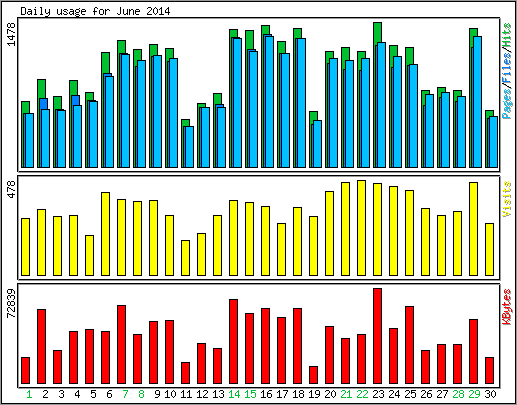Image resolution: width=517 pixels, height=405 pixels.
Task: Click day label 19 on the x-axis
Action: pyautogui.click(x=314, y=395)
